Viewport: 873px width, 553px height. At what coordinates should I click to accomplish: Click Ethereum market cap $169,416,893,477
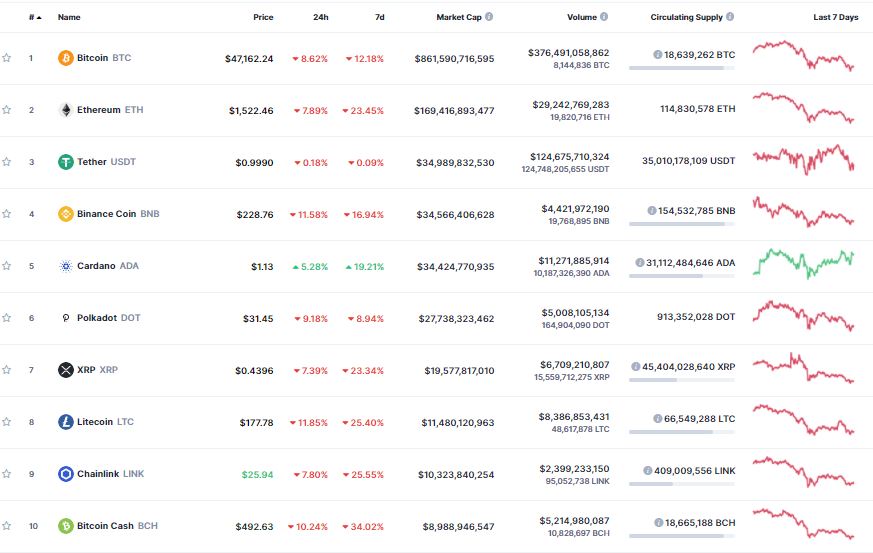pyautogui.click(x=454, y=111)
